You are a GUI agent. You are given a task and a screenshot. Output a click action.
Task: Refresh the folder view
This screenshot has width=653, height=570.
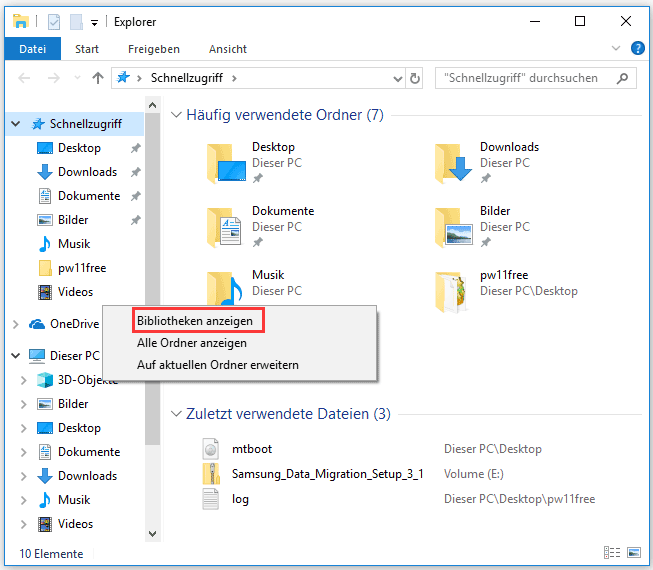pyautogui.click(x=414, y=78)
